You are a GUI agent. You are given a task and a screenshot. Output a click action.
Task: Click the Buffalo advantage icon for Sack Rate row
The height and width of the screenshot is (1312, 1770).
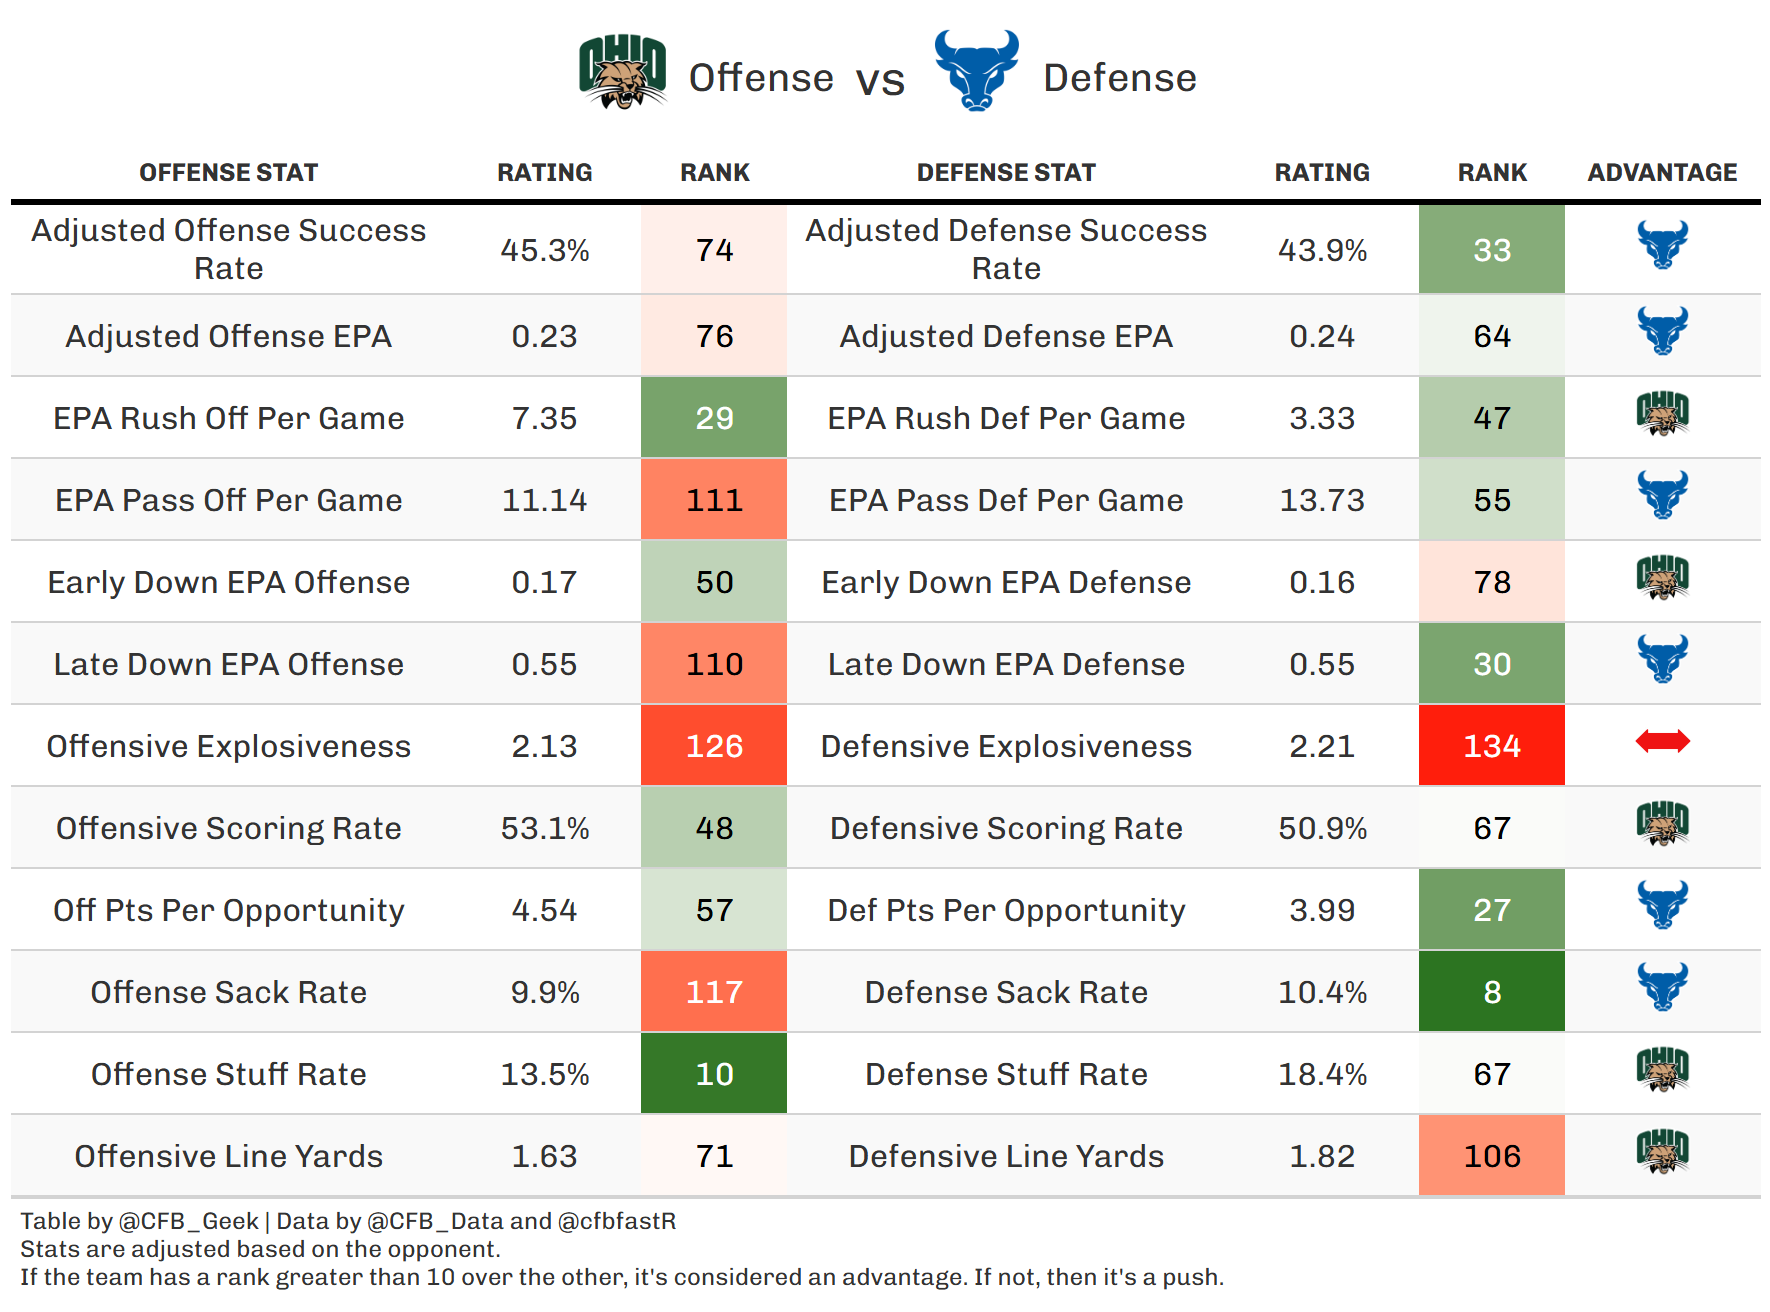pos(1662,988)
